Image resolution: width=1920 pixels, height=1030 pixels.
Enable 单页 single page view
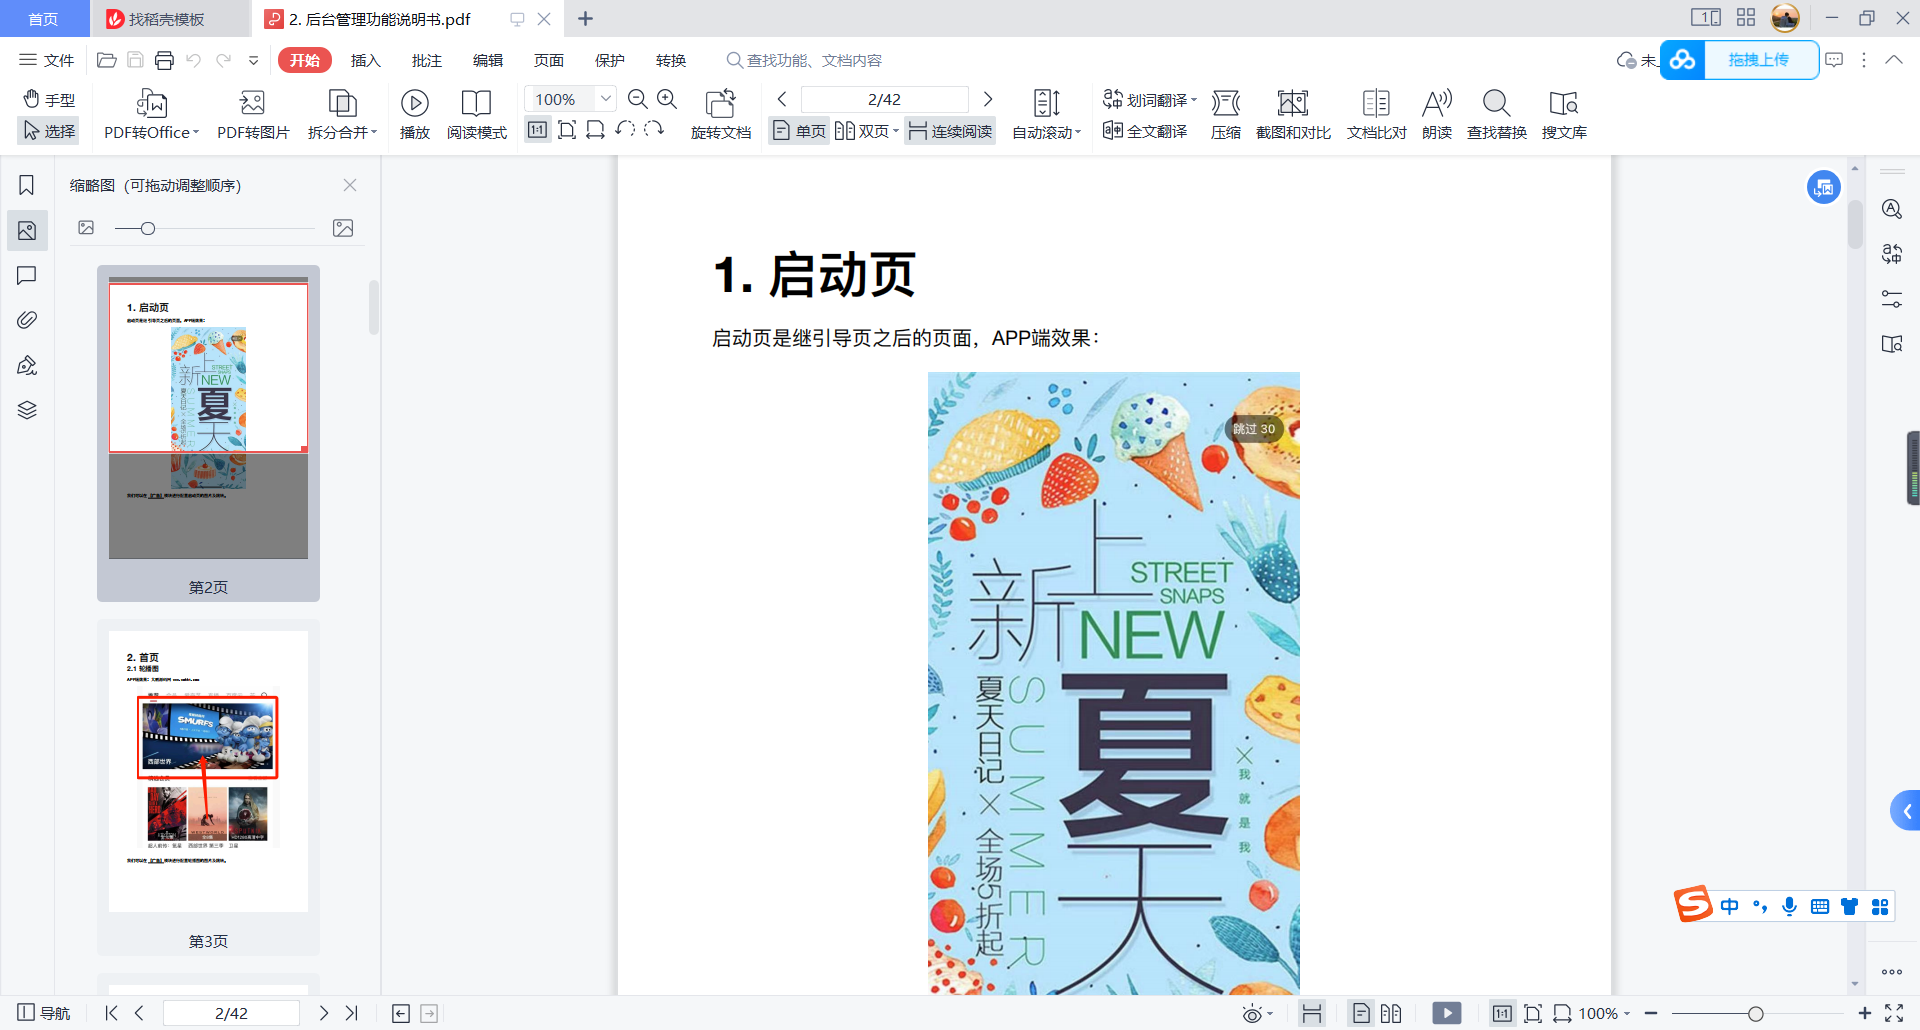797,130
